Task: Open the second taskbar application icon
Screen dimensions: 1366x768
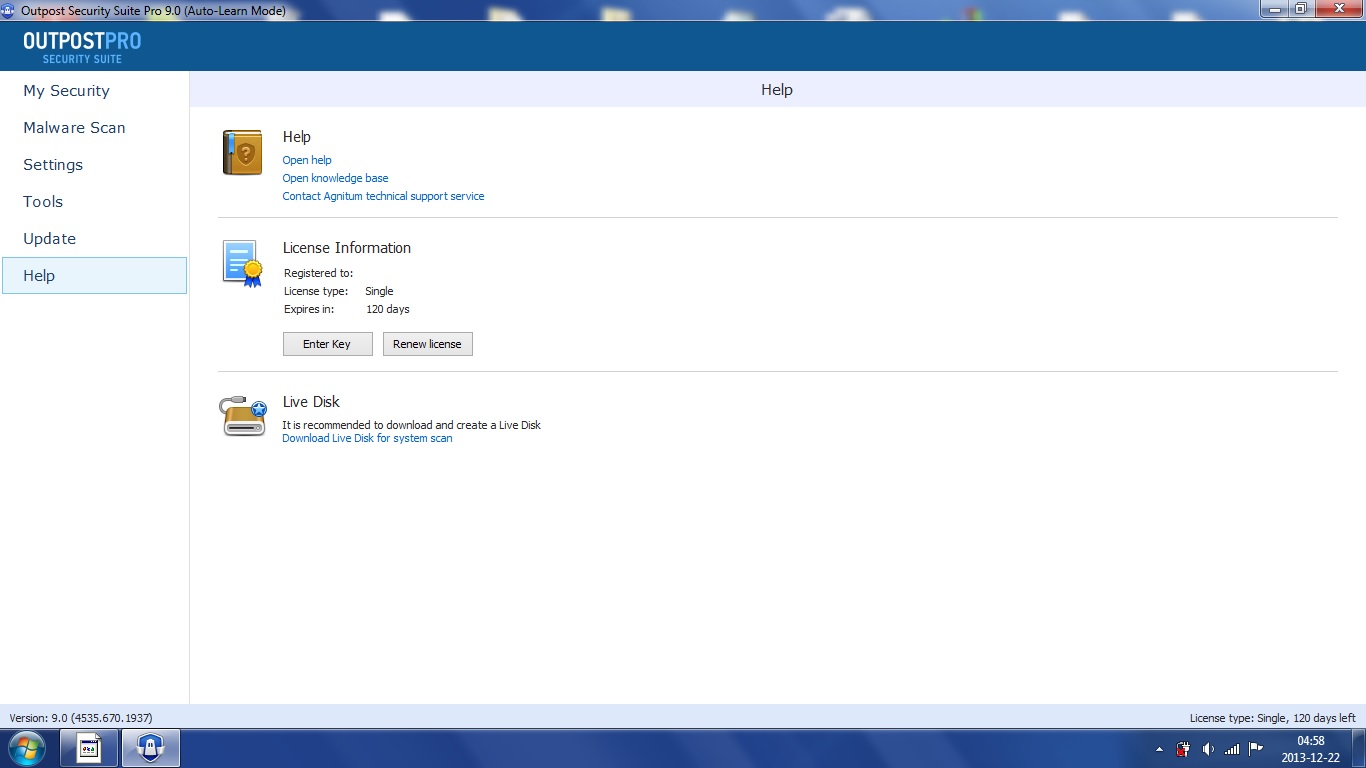Action: [x=89, y=748]
